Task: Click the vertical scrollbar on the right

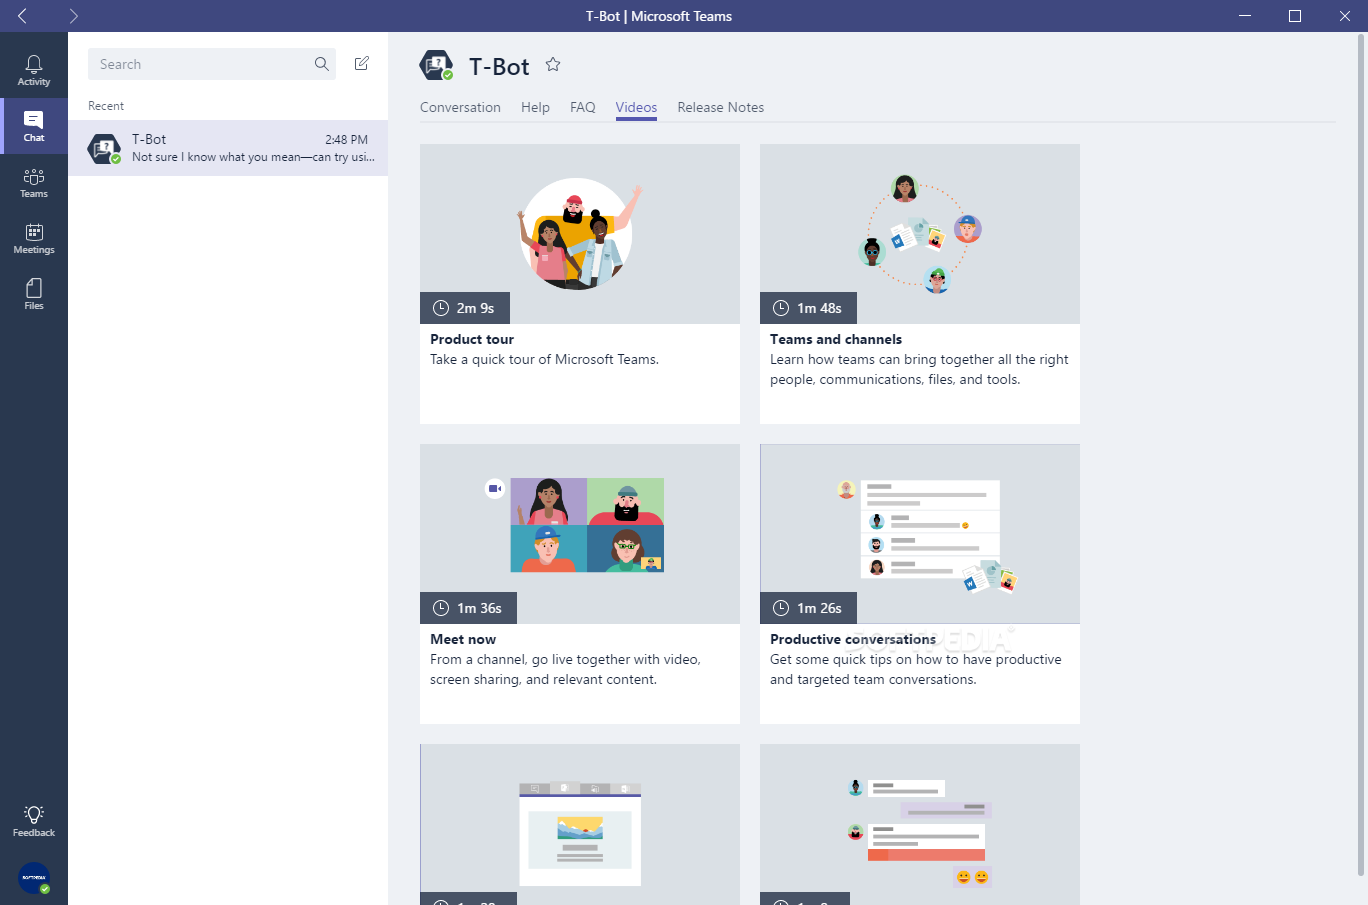Action: pyautogui.click(x=1361, y=455)
